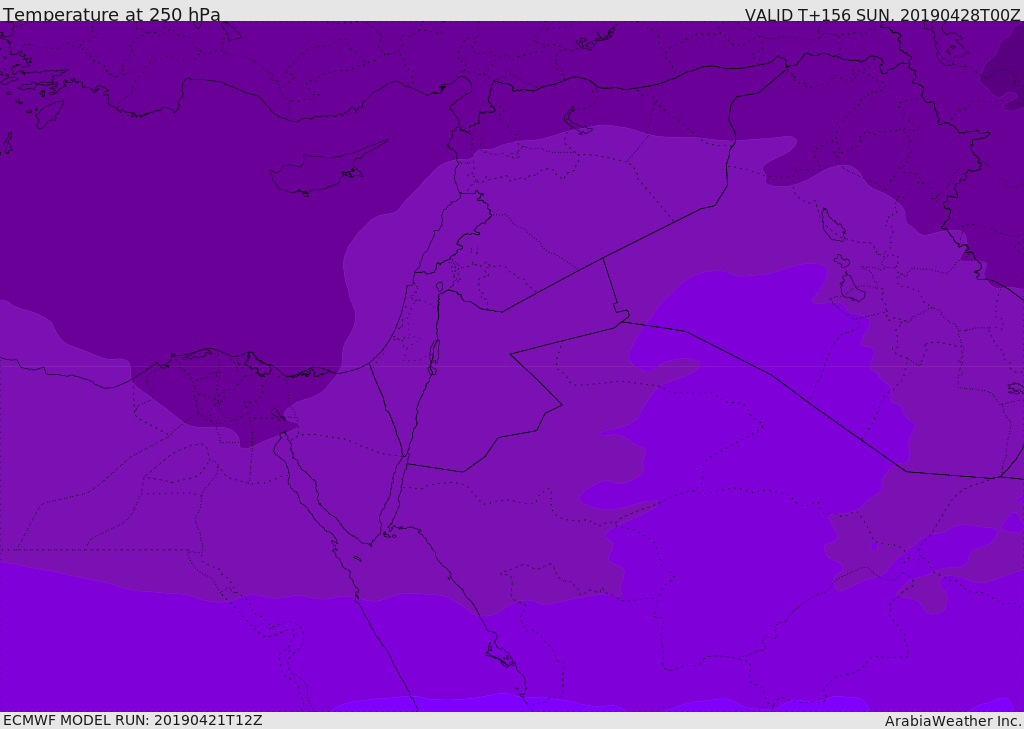Click the 'ECMWF MODEL RUN: 20190421T12Z' text

point(133,720)
